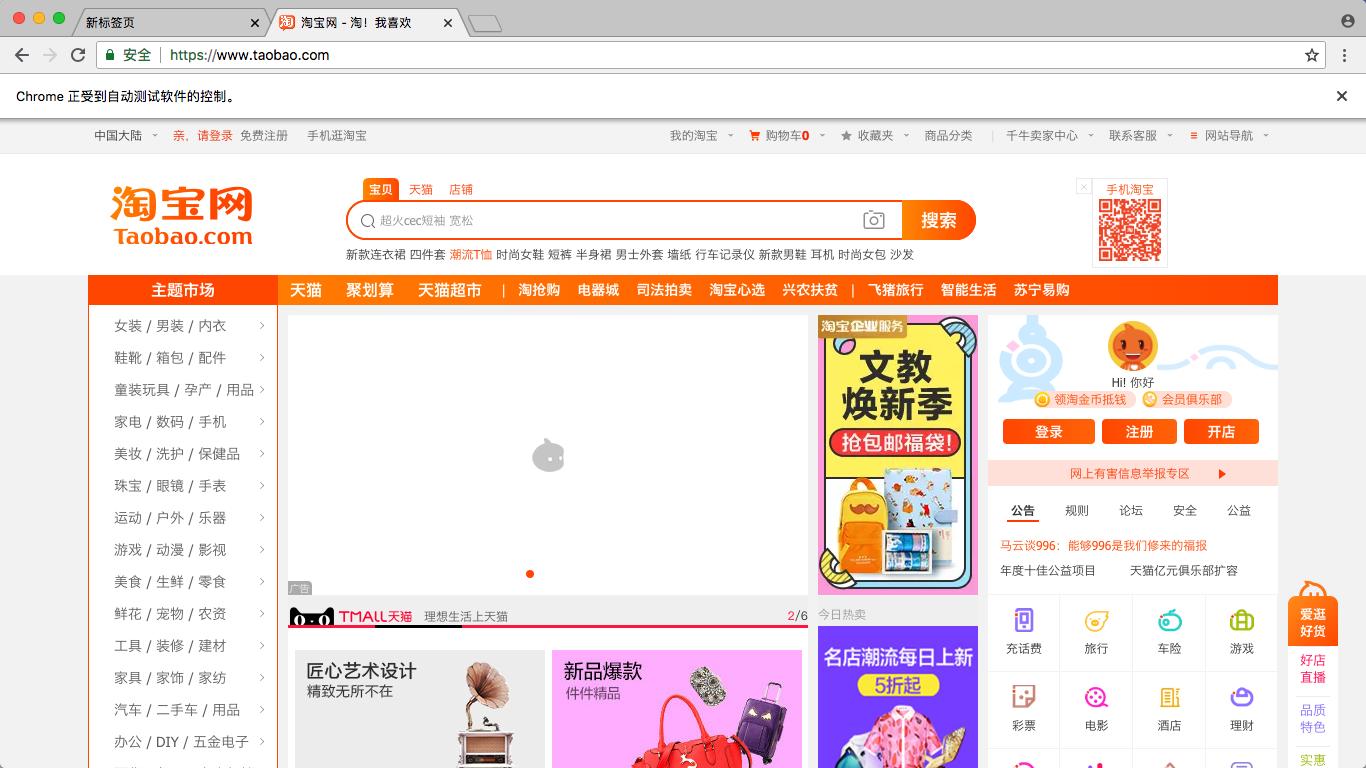Click the orange mascot user avatar

coord(1132,346)
